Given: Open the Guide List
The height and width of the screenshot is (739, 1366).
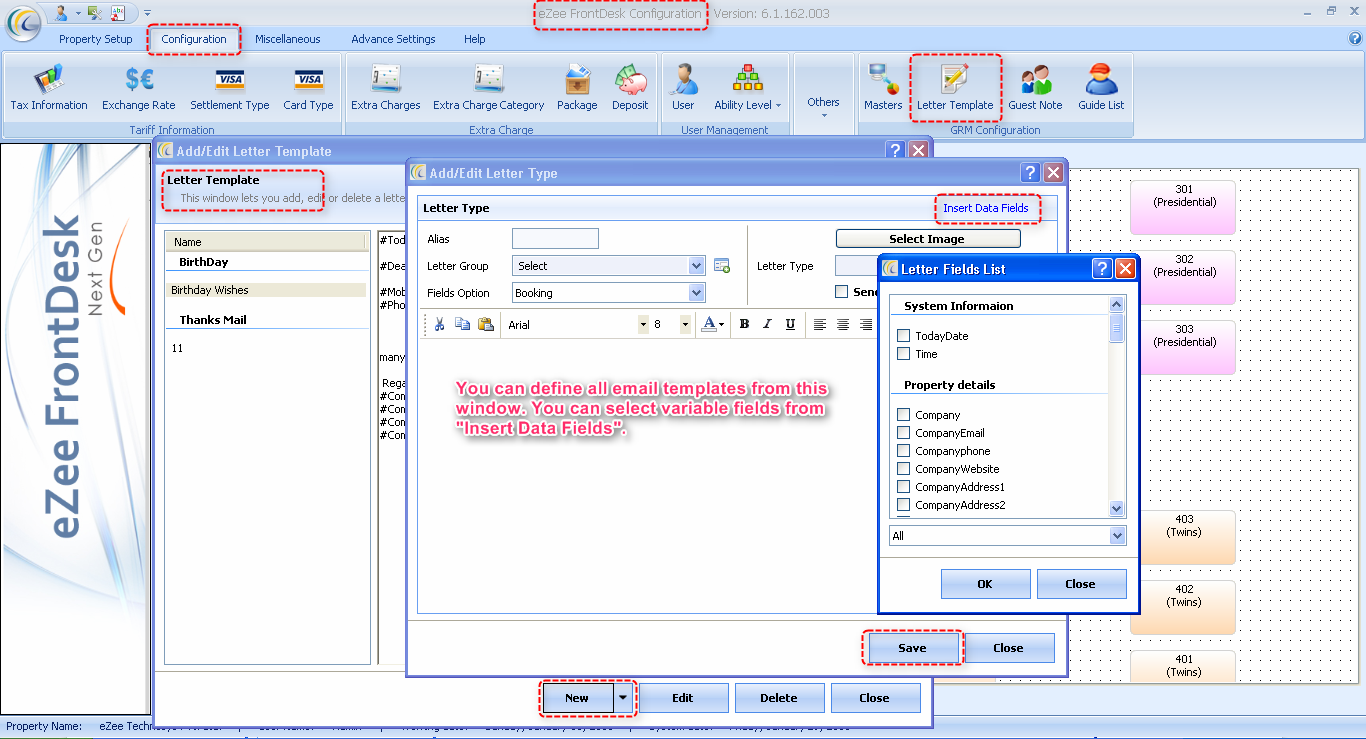Looking at the screenshot, I should tap(1101, 87).
